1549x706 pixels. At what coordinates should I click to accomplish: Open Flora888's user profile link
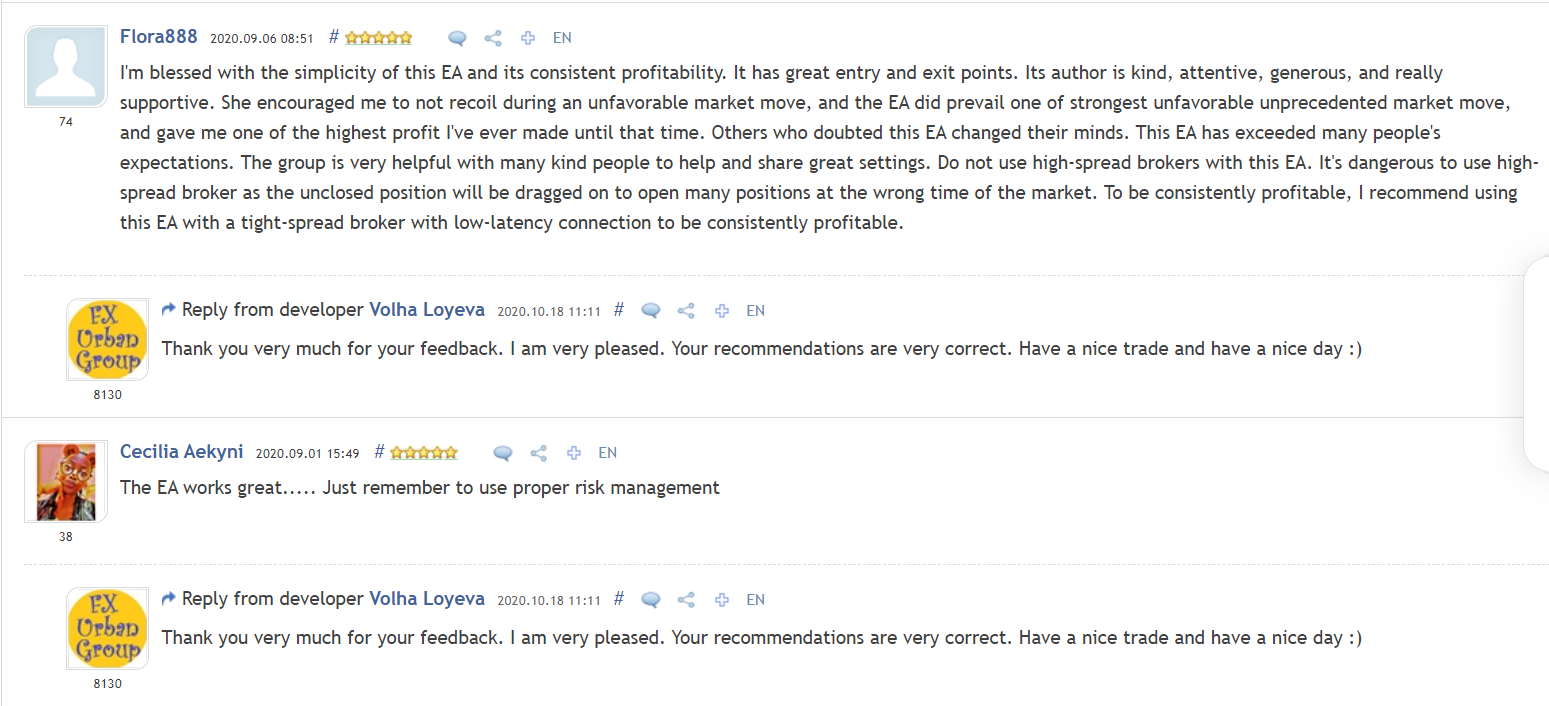point(158,38)
